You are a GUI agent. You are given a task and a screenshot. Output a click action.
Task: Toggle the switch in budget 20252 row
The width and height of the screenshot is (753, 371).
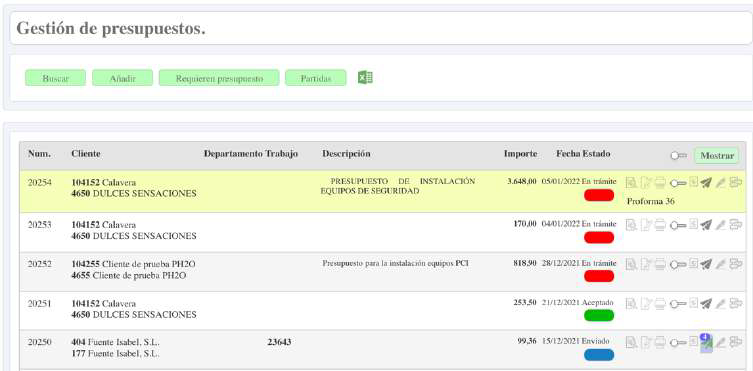pyautogui.click(x=678, y=264)
